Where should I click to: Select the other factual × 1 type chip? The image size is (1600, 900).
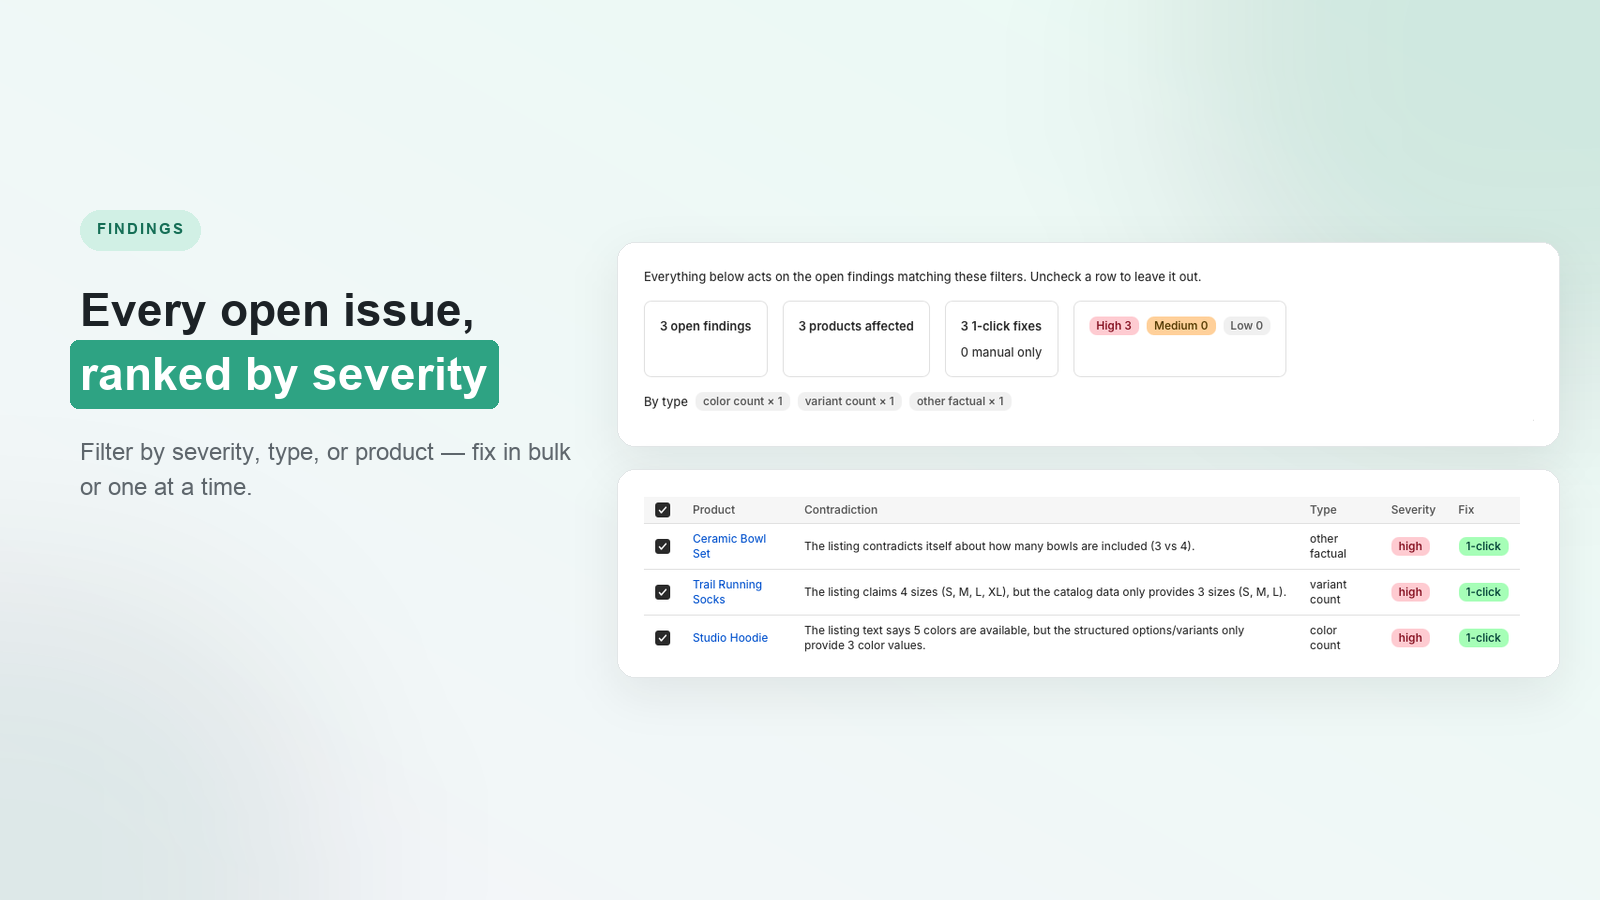(960, 401)
